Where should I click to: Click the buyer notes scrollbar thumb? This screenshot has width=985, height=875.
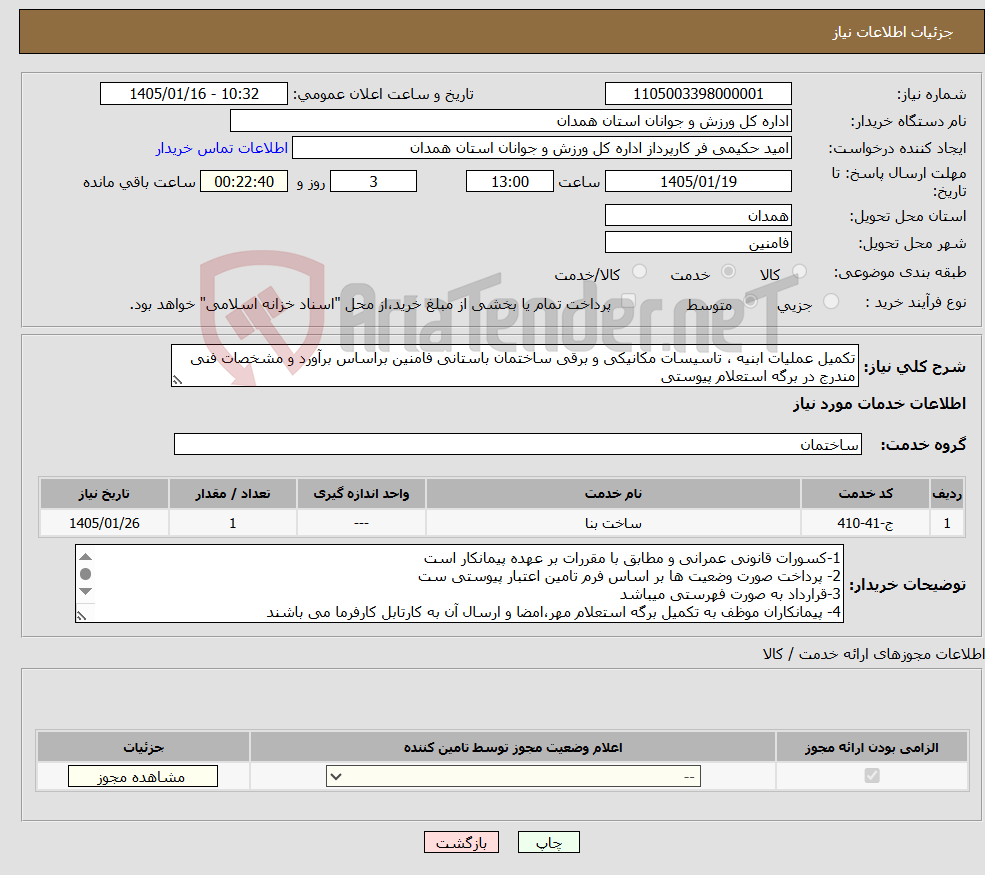click(85, 573)
